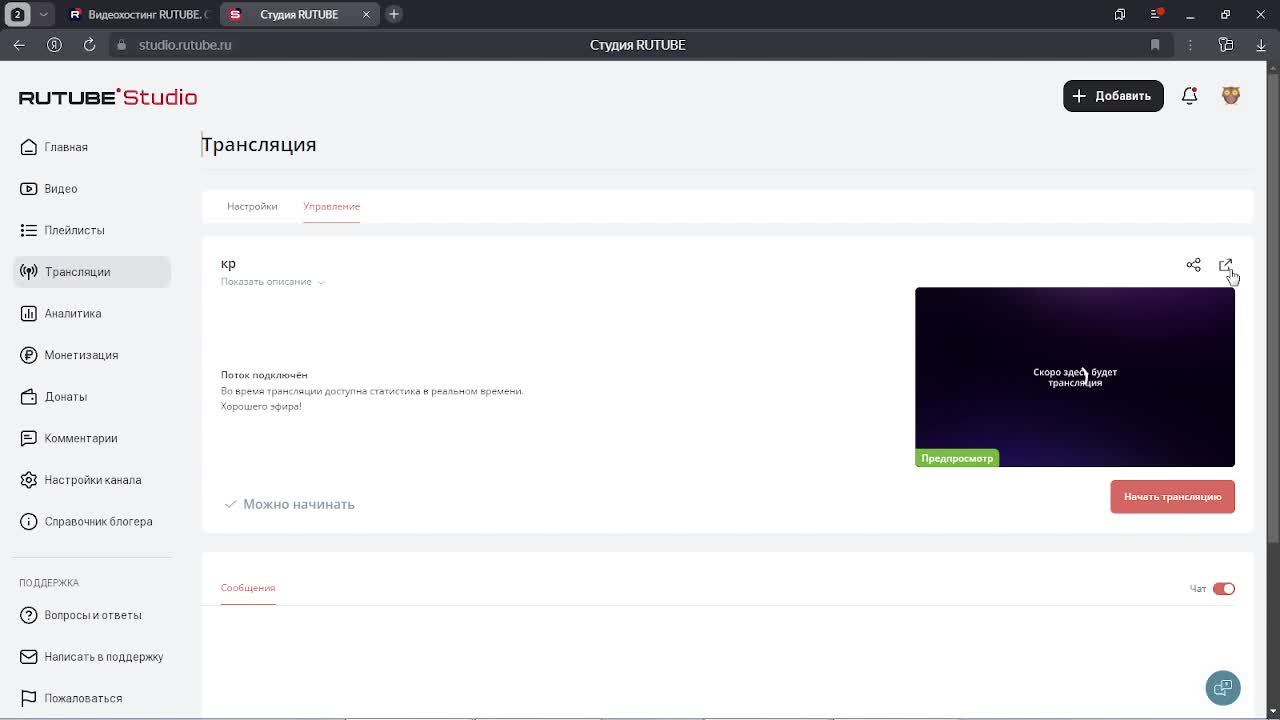Open the Аналитика chart icon
The image size is (1280, 720).
[28, 314]
